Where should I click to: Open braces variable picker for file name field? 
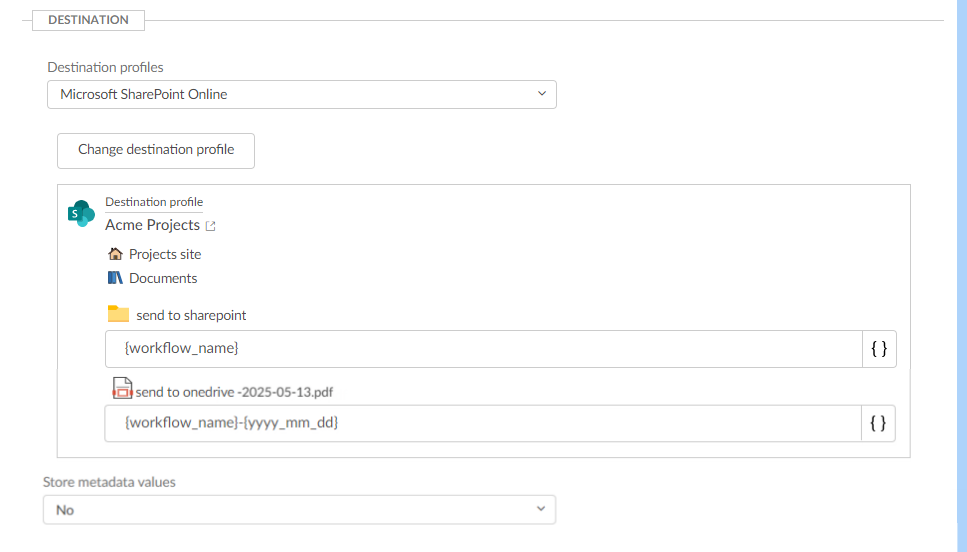point(878,423)
